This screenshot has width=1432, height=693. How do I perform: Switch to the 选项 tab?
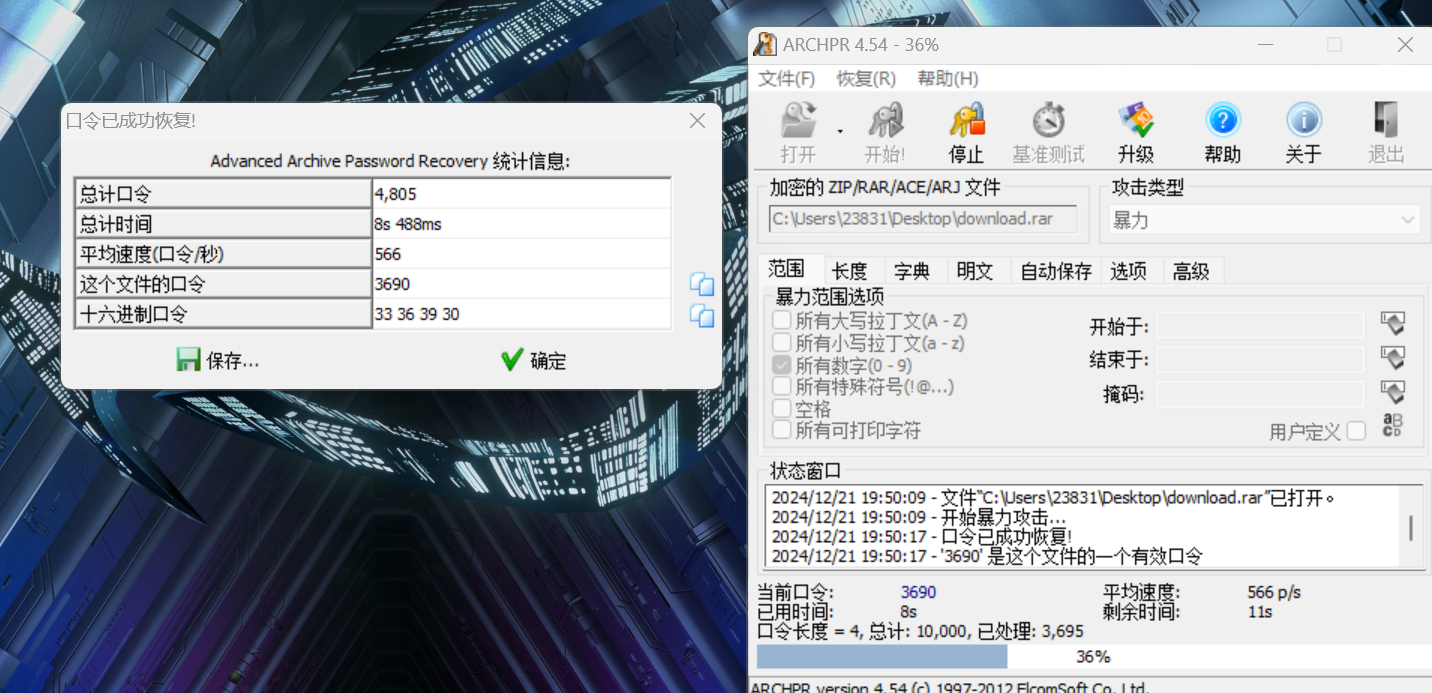(x=1129, y=271)
